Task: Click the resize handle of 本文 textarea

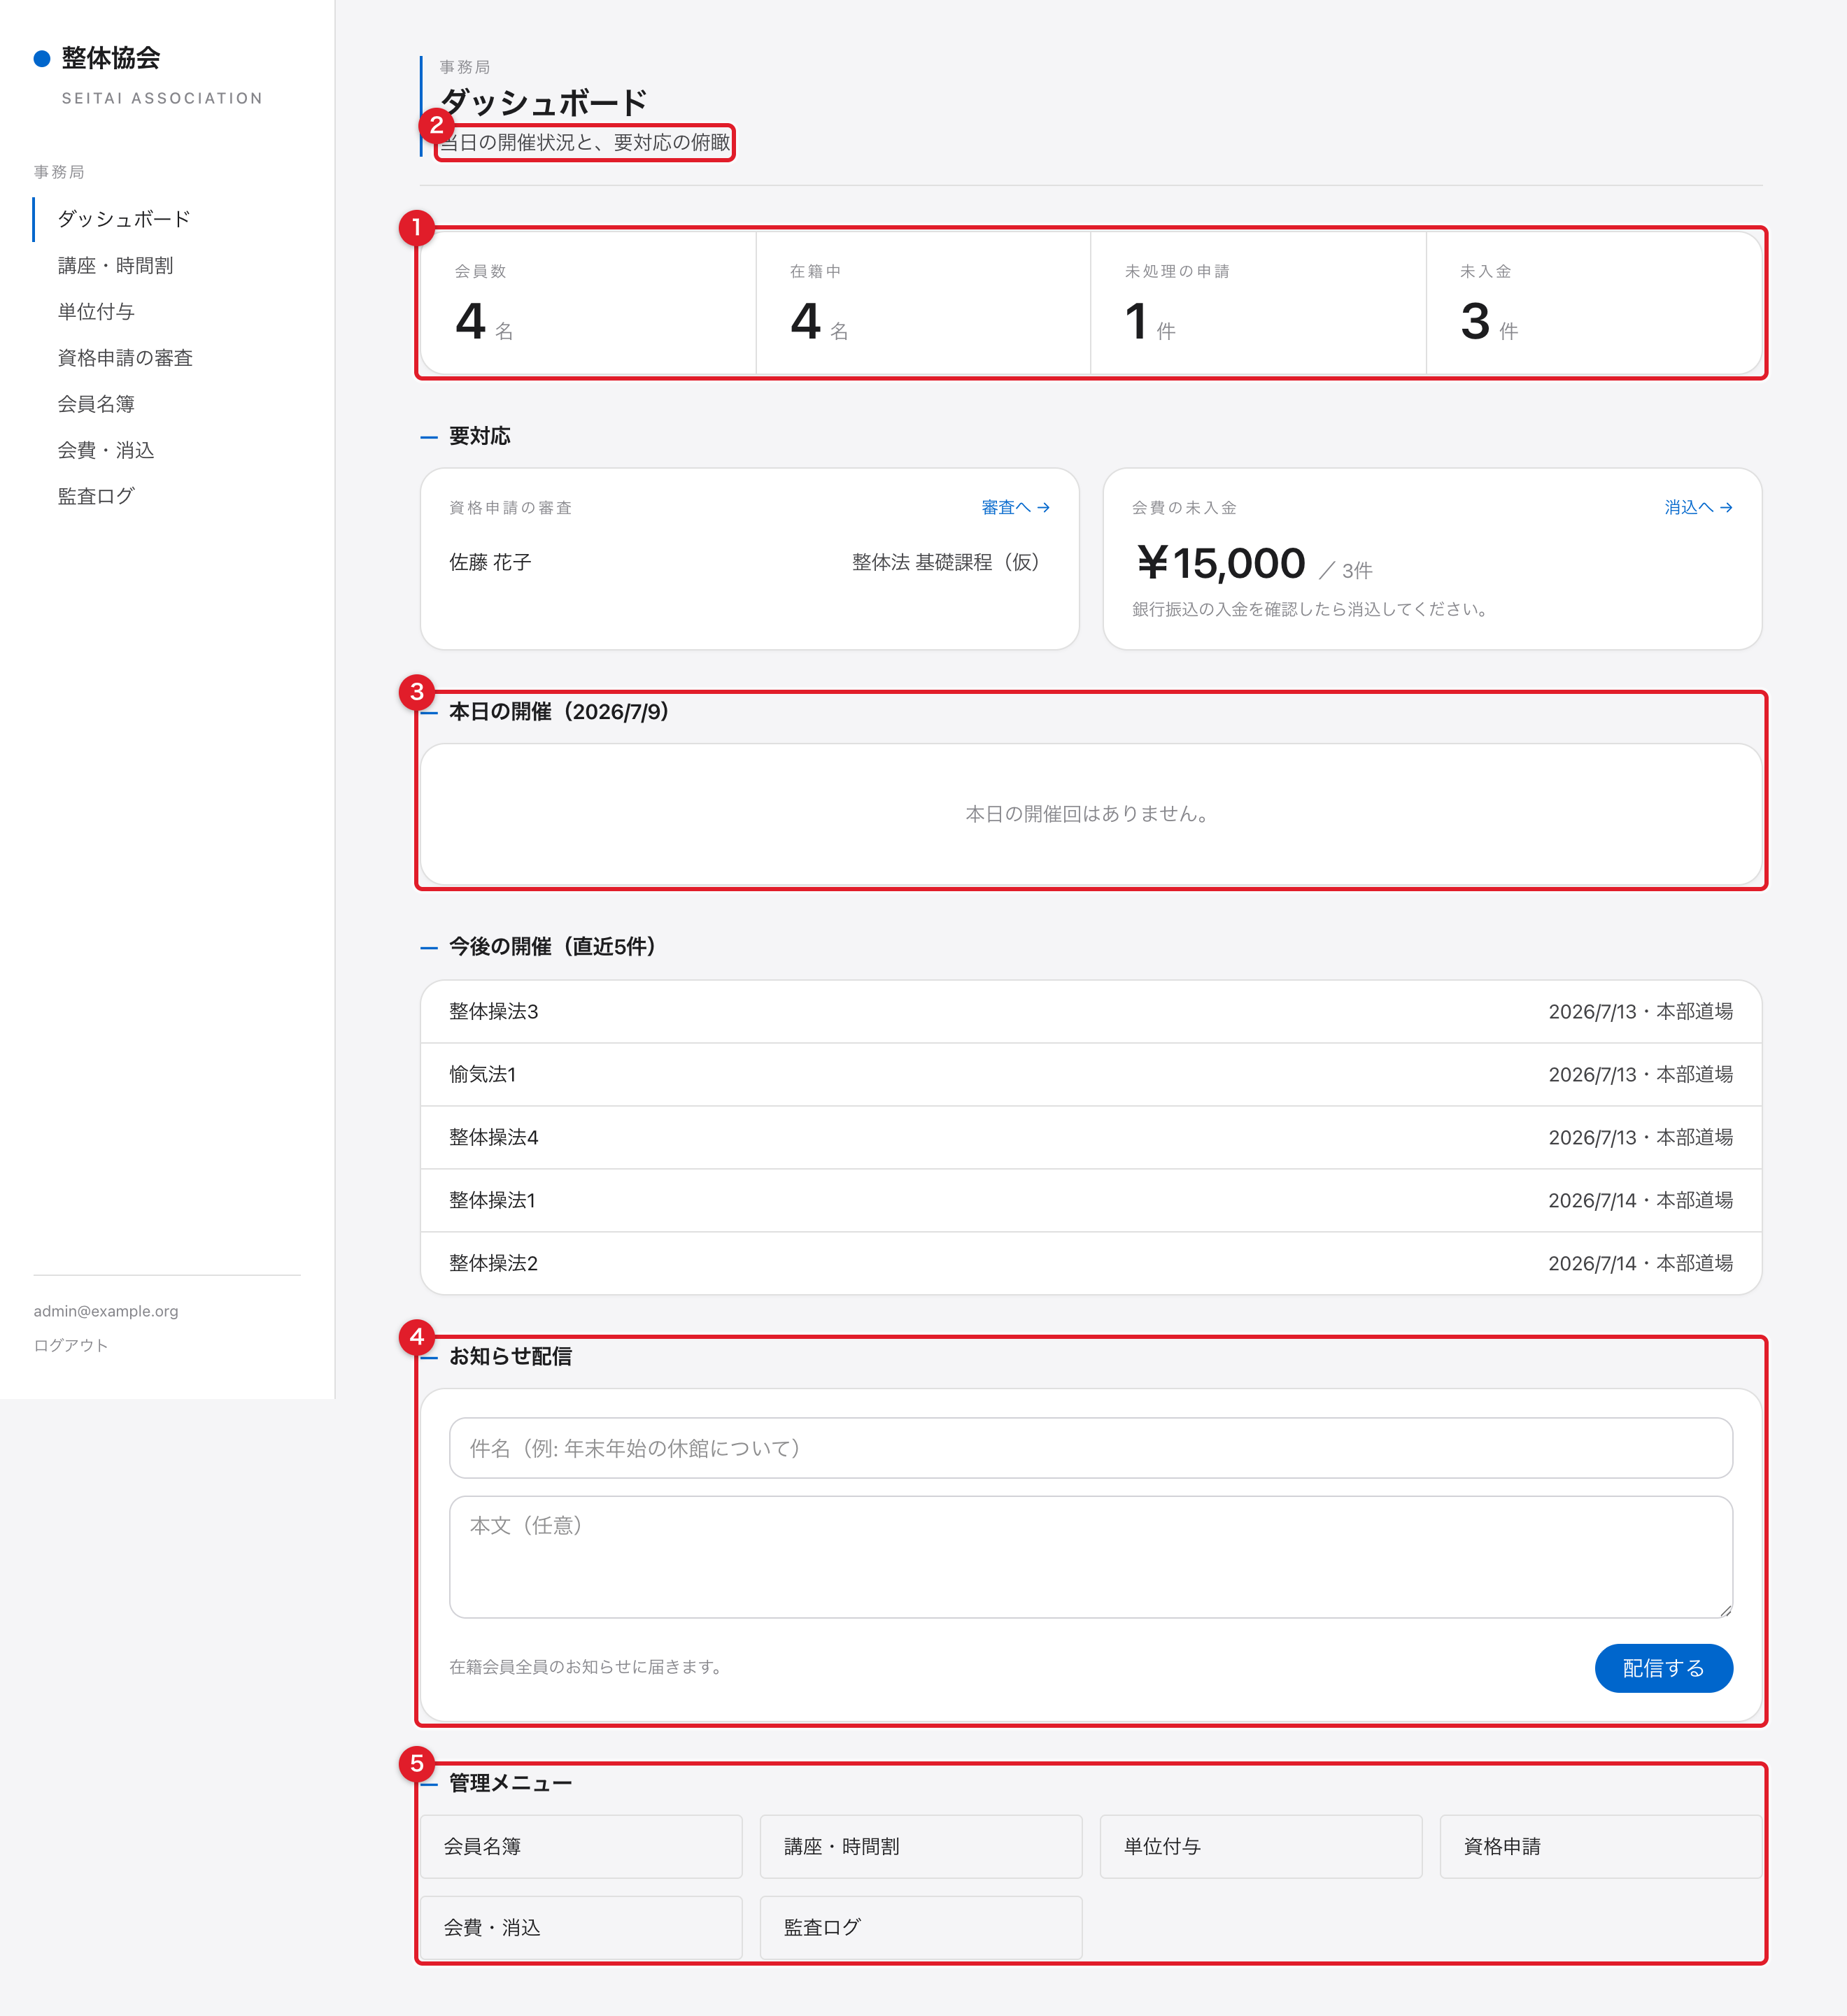Action: coord(1725,1609)
